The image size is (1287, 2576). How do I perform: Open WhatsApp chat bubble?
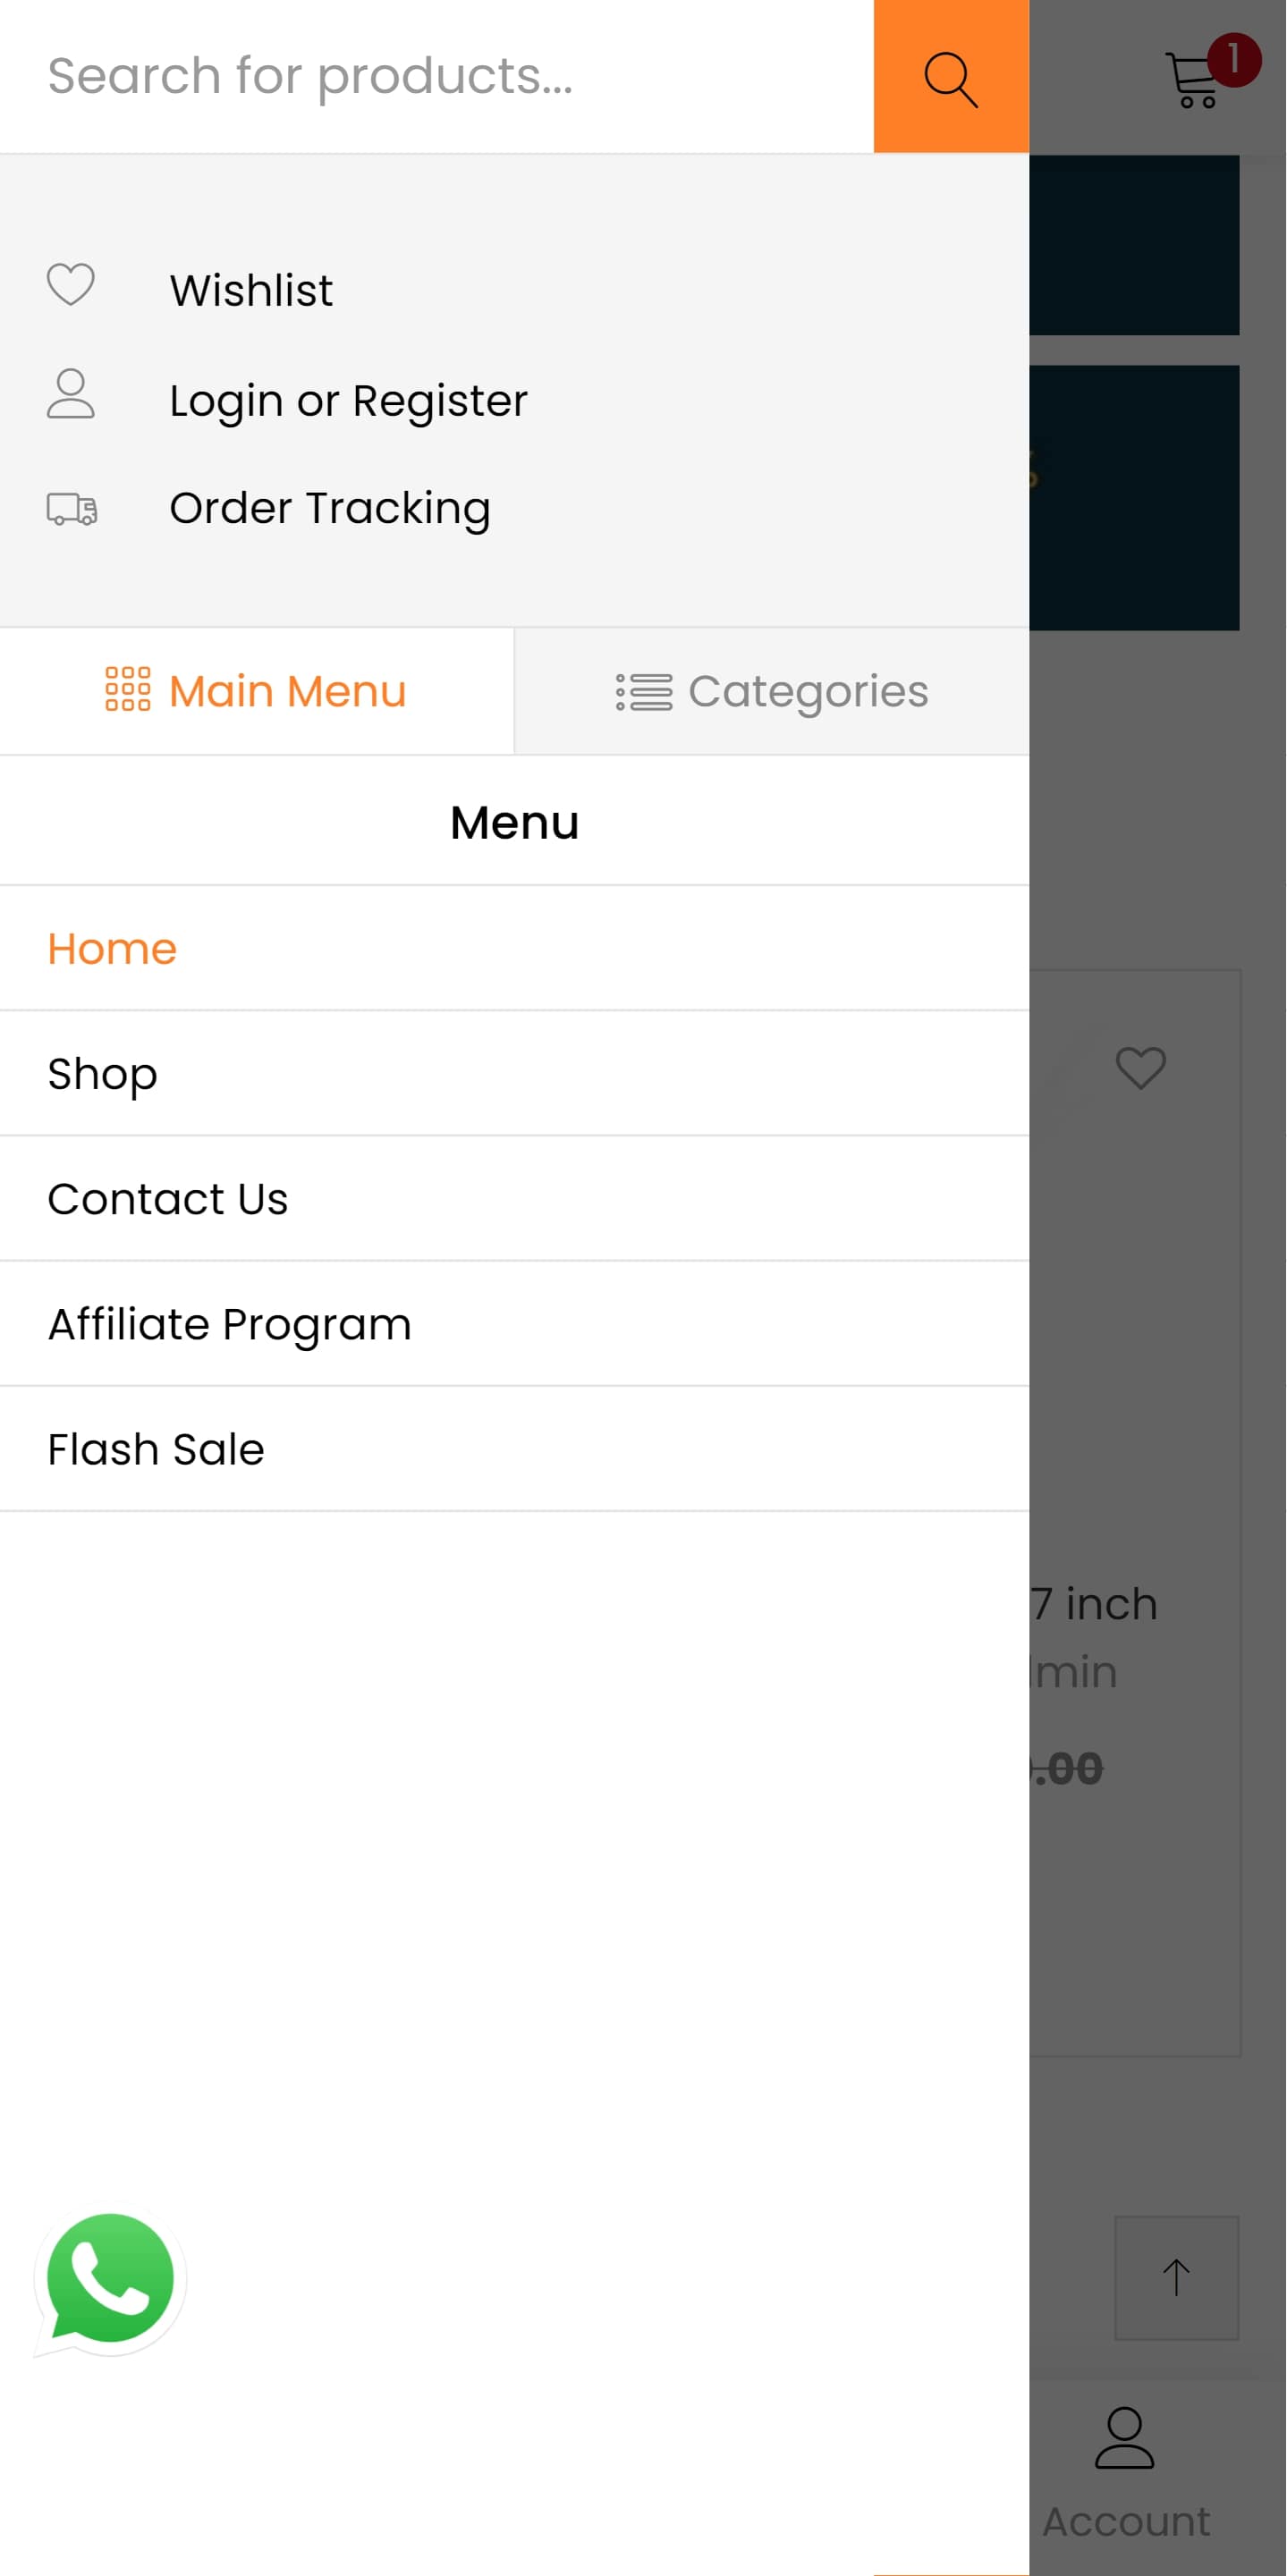(110, 2281)
